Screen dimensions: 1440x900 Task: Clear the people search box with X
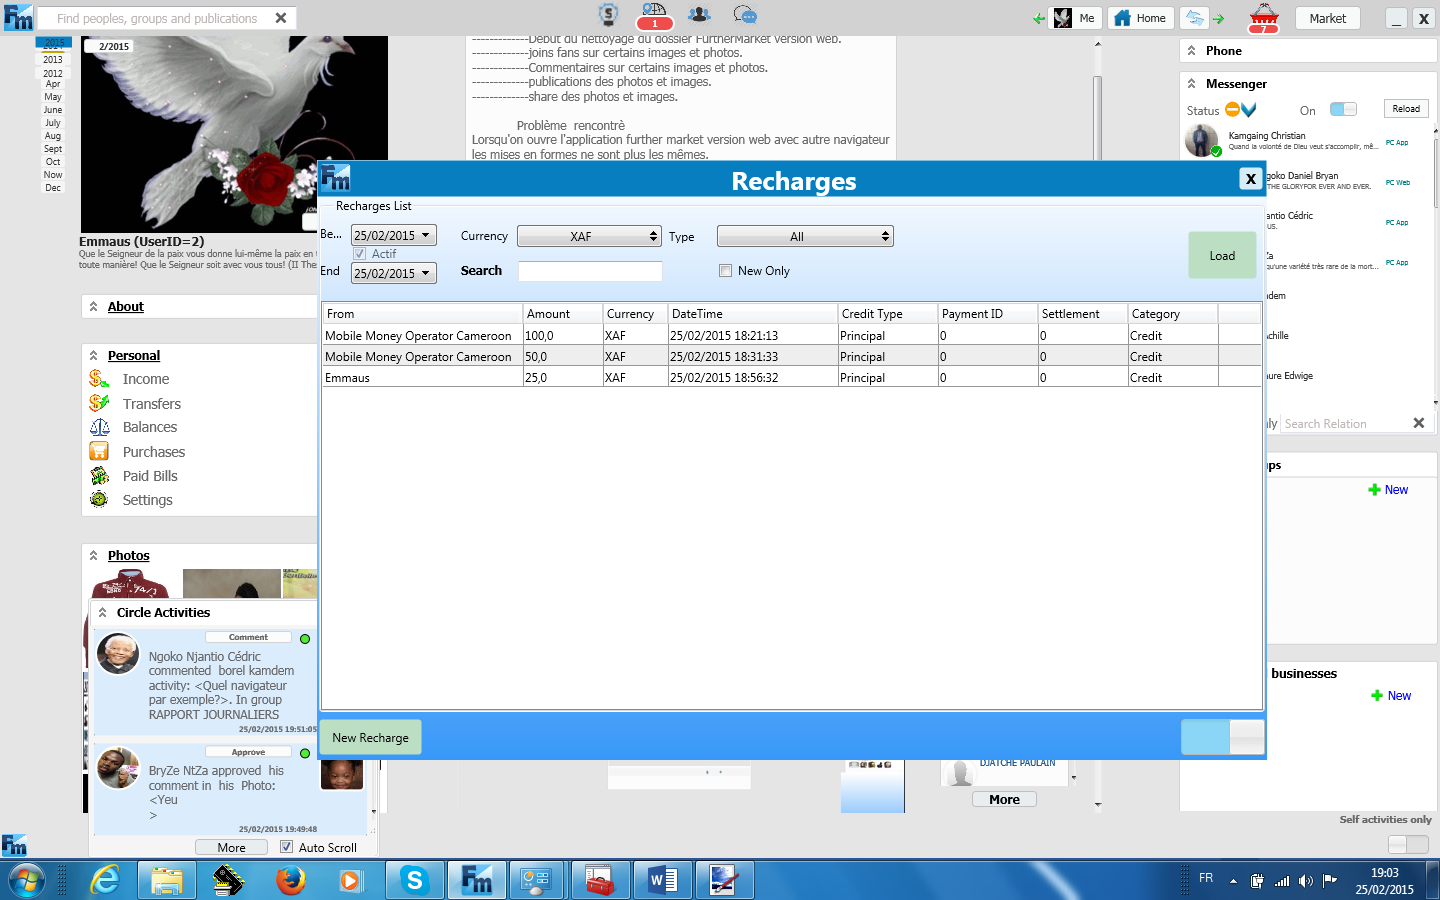(281, 18)
